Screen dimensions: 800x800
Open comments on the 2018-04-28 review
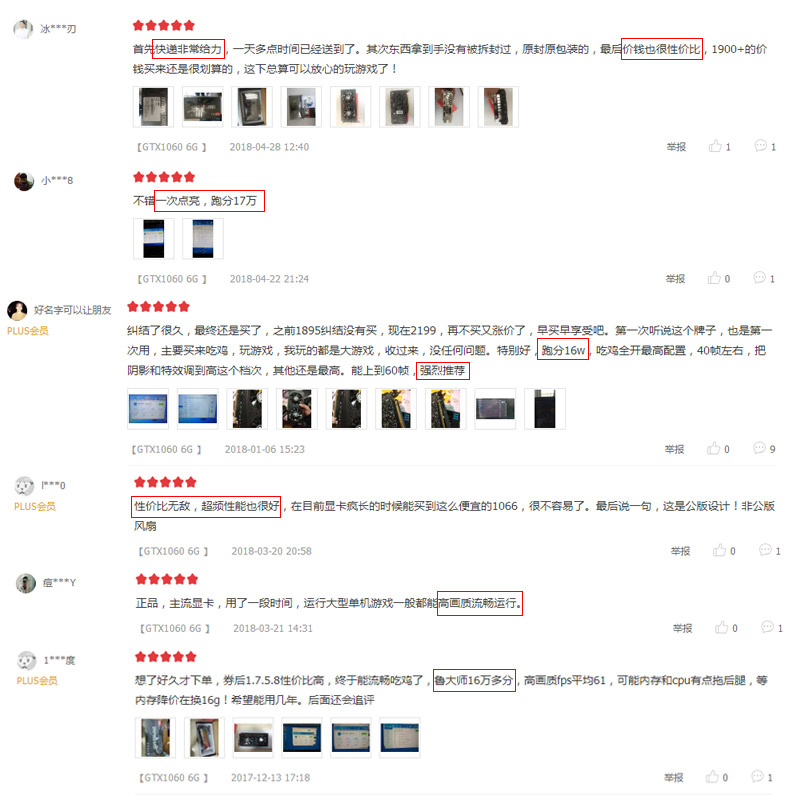coord(760,146)
